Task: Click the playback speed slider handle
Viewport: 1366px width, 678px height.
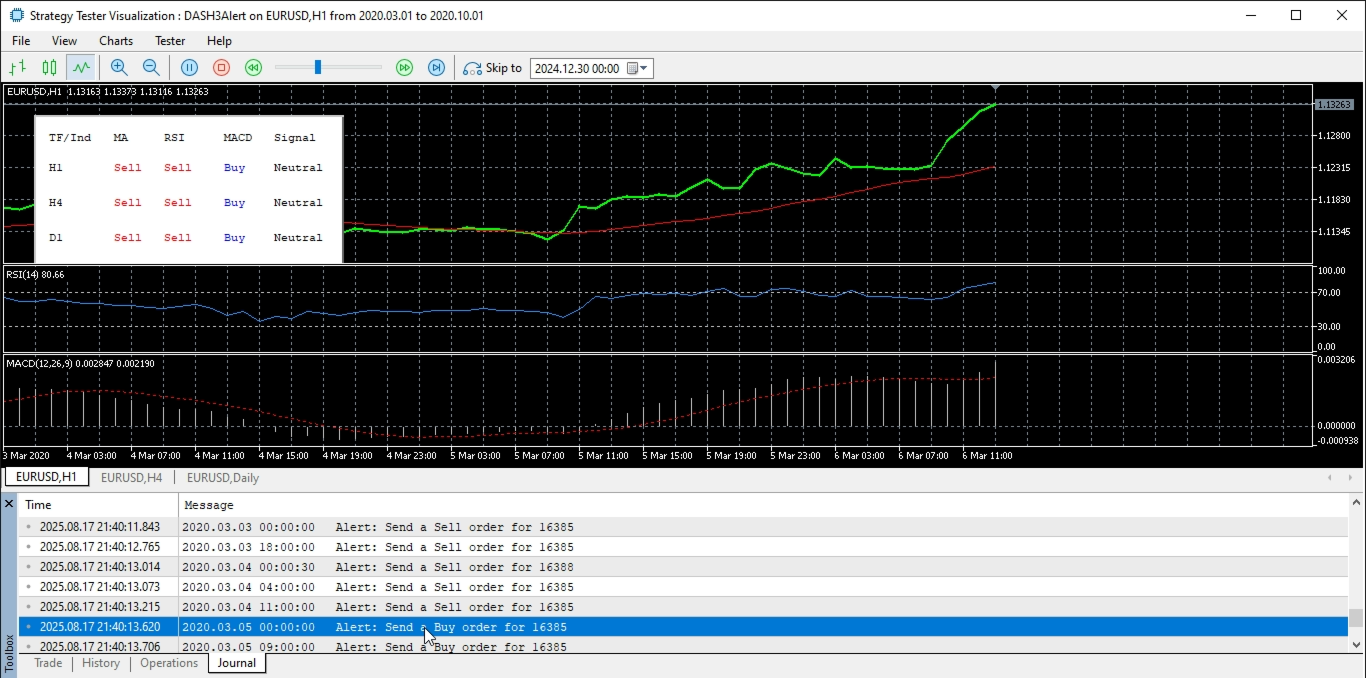Action: [x=318, y=68]
